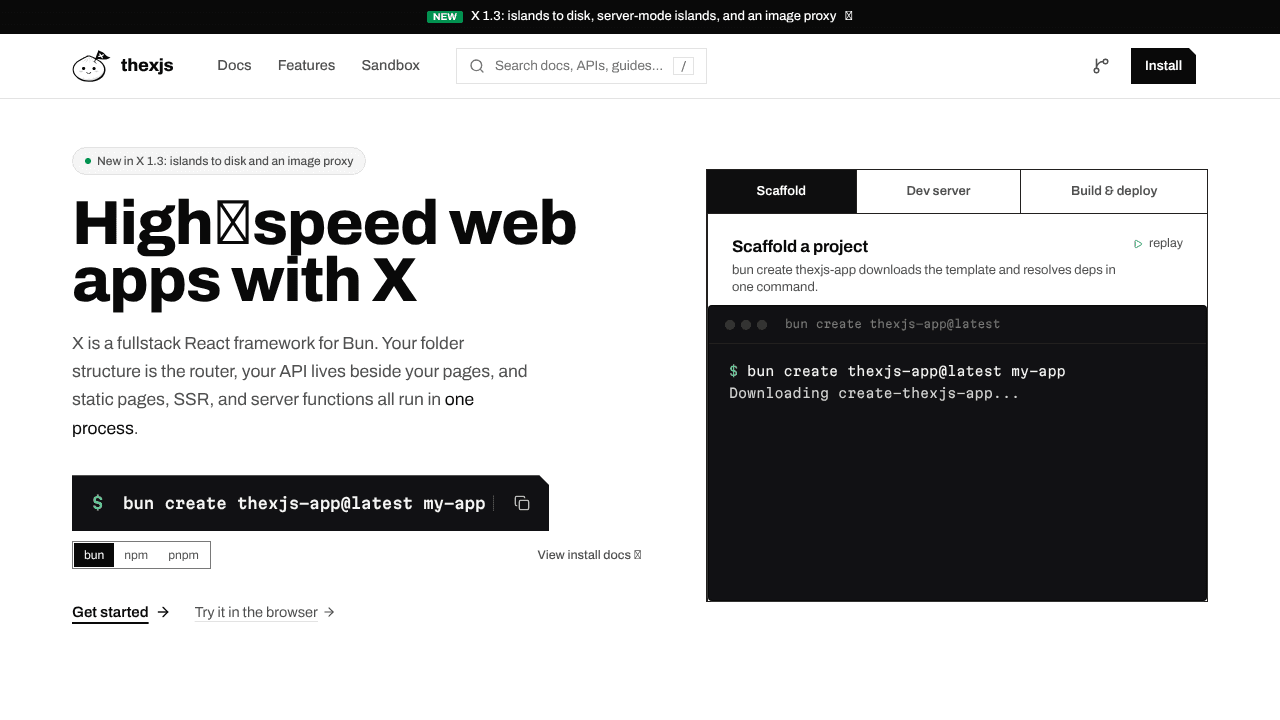The width and height of the screenshot is (1280, 720).
Task: Click Downloading create-thexjs-app... terminal line
Action: click(874, 393)
